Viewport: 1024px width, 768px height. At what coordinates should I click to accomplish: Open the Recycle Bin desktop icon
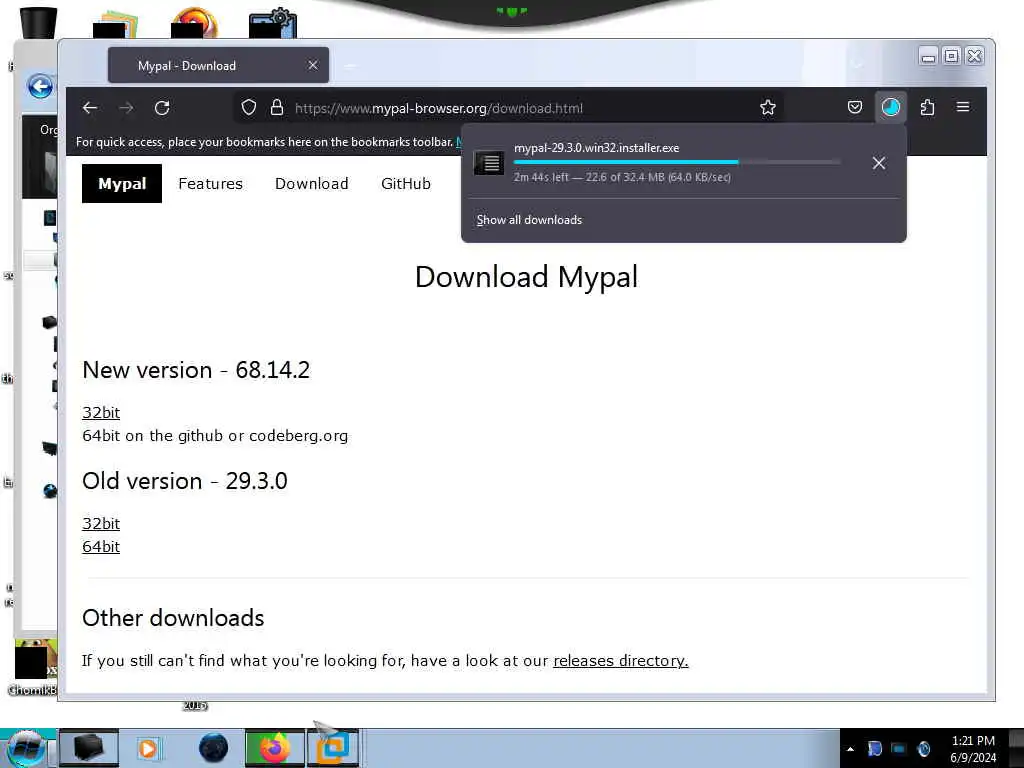pos(39,23)
